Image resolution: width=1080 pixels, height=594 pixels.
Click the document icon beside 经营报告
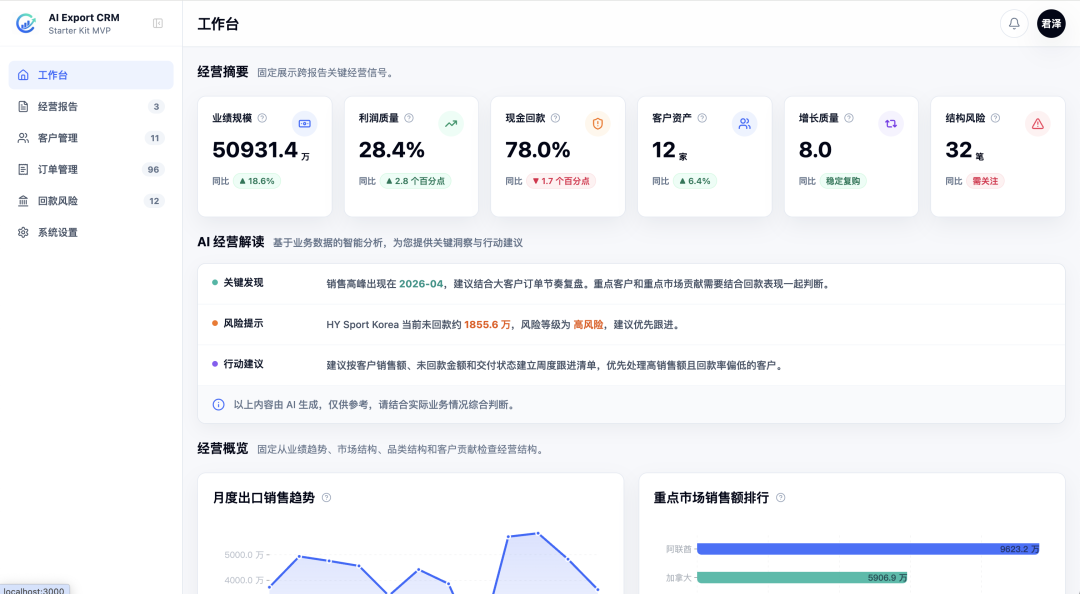tap(23, 107)
